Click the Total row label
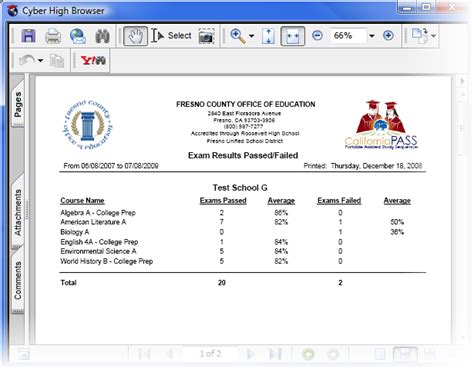This screenshot has height=369, width=474. [x=68, y=283]
